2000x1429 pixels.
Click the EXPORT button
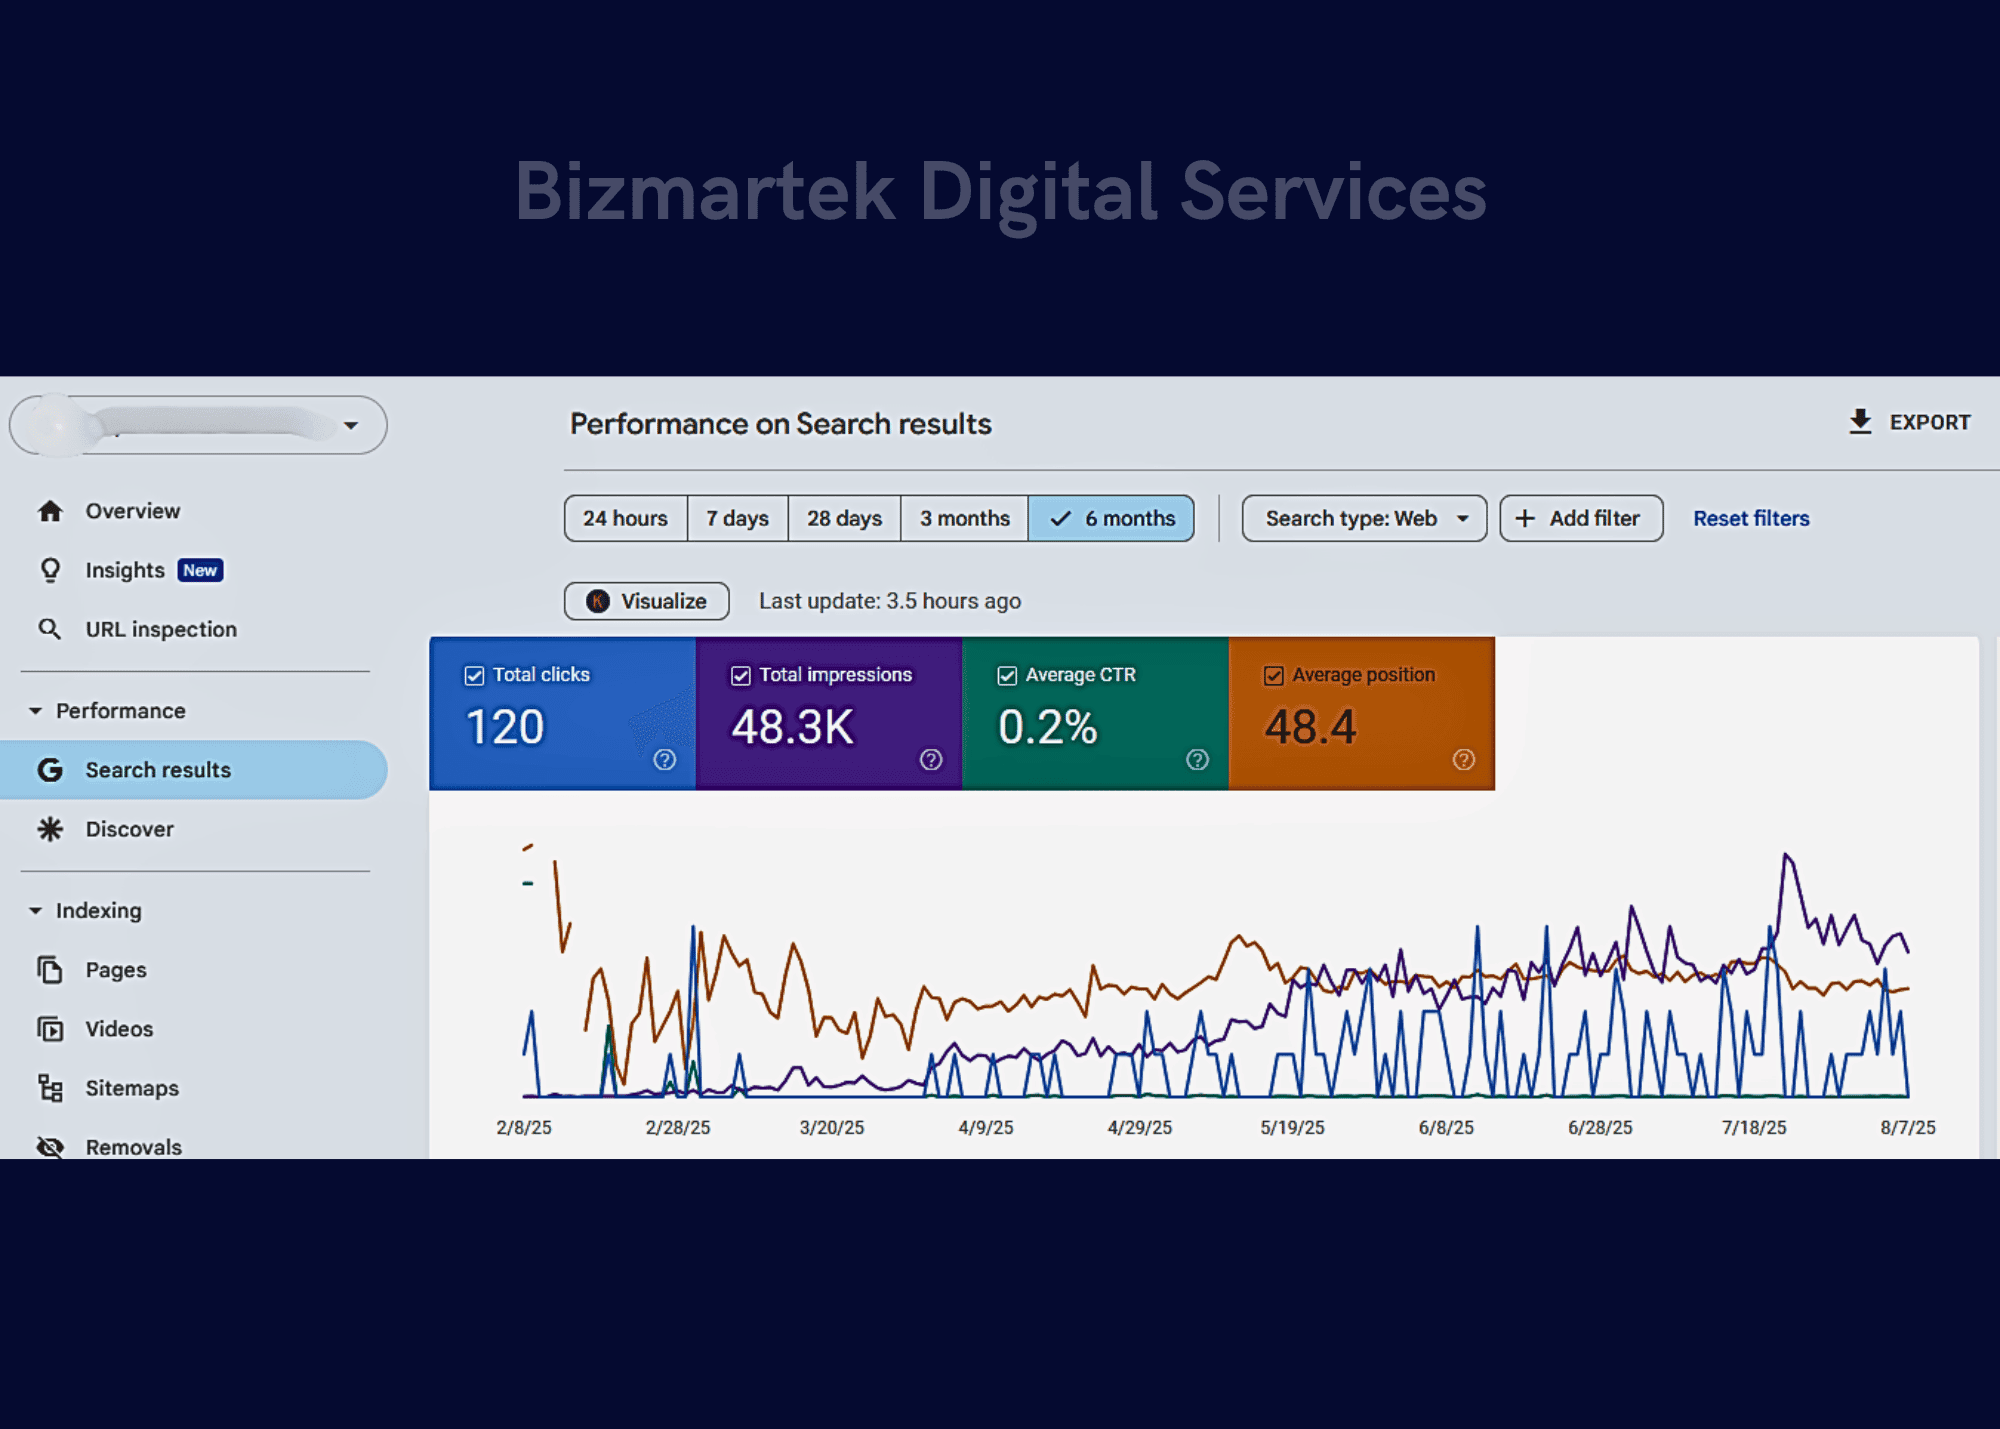click(x=1909, y=422)
